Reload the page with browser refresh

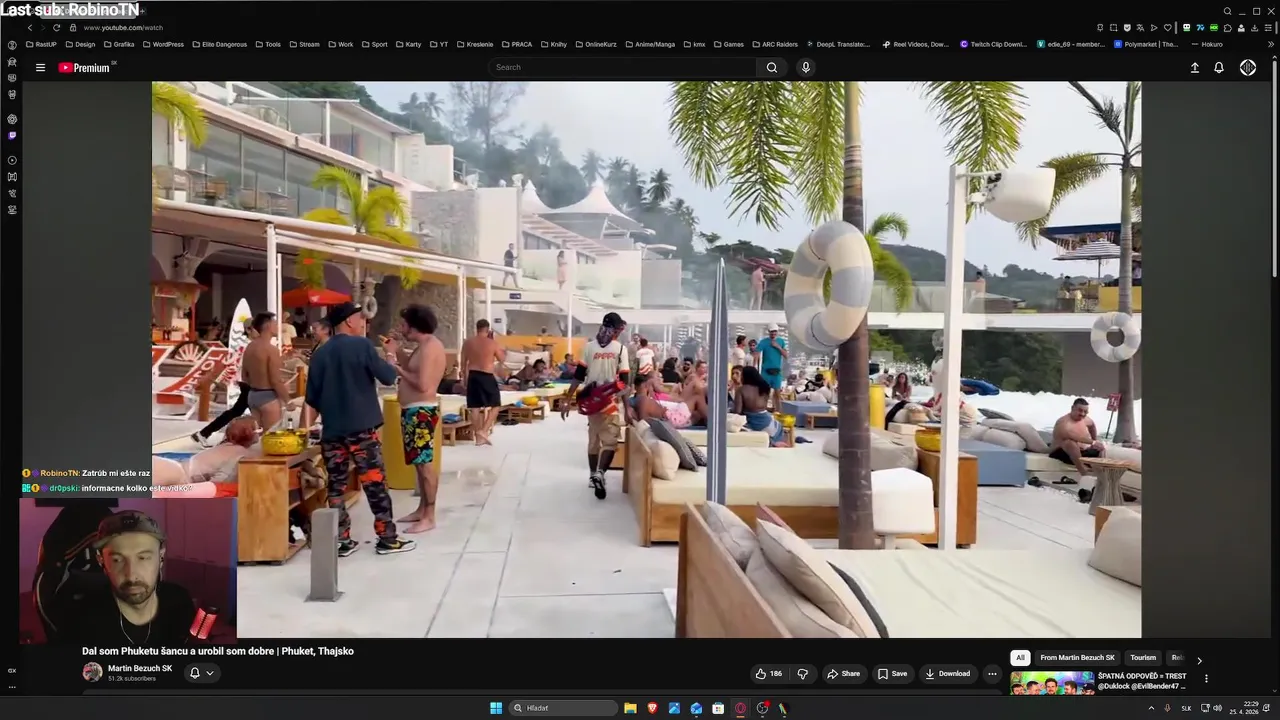pos(56,28)
